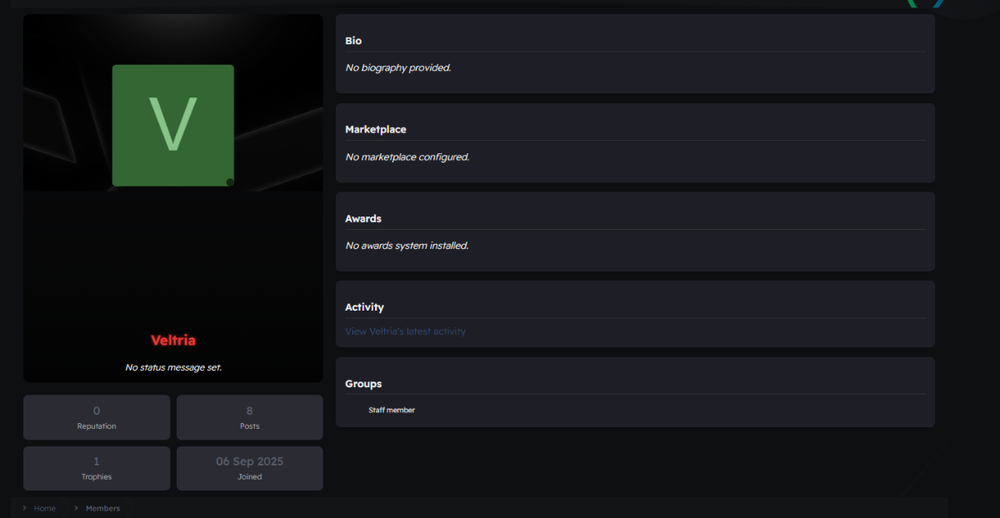Open the Reputation stat box
The height and width of the screenshot is (518, 1000).
point(96,417)
